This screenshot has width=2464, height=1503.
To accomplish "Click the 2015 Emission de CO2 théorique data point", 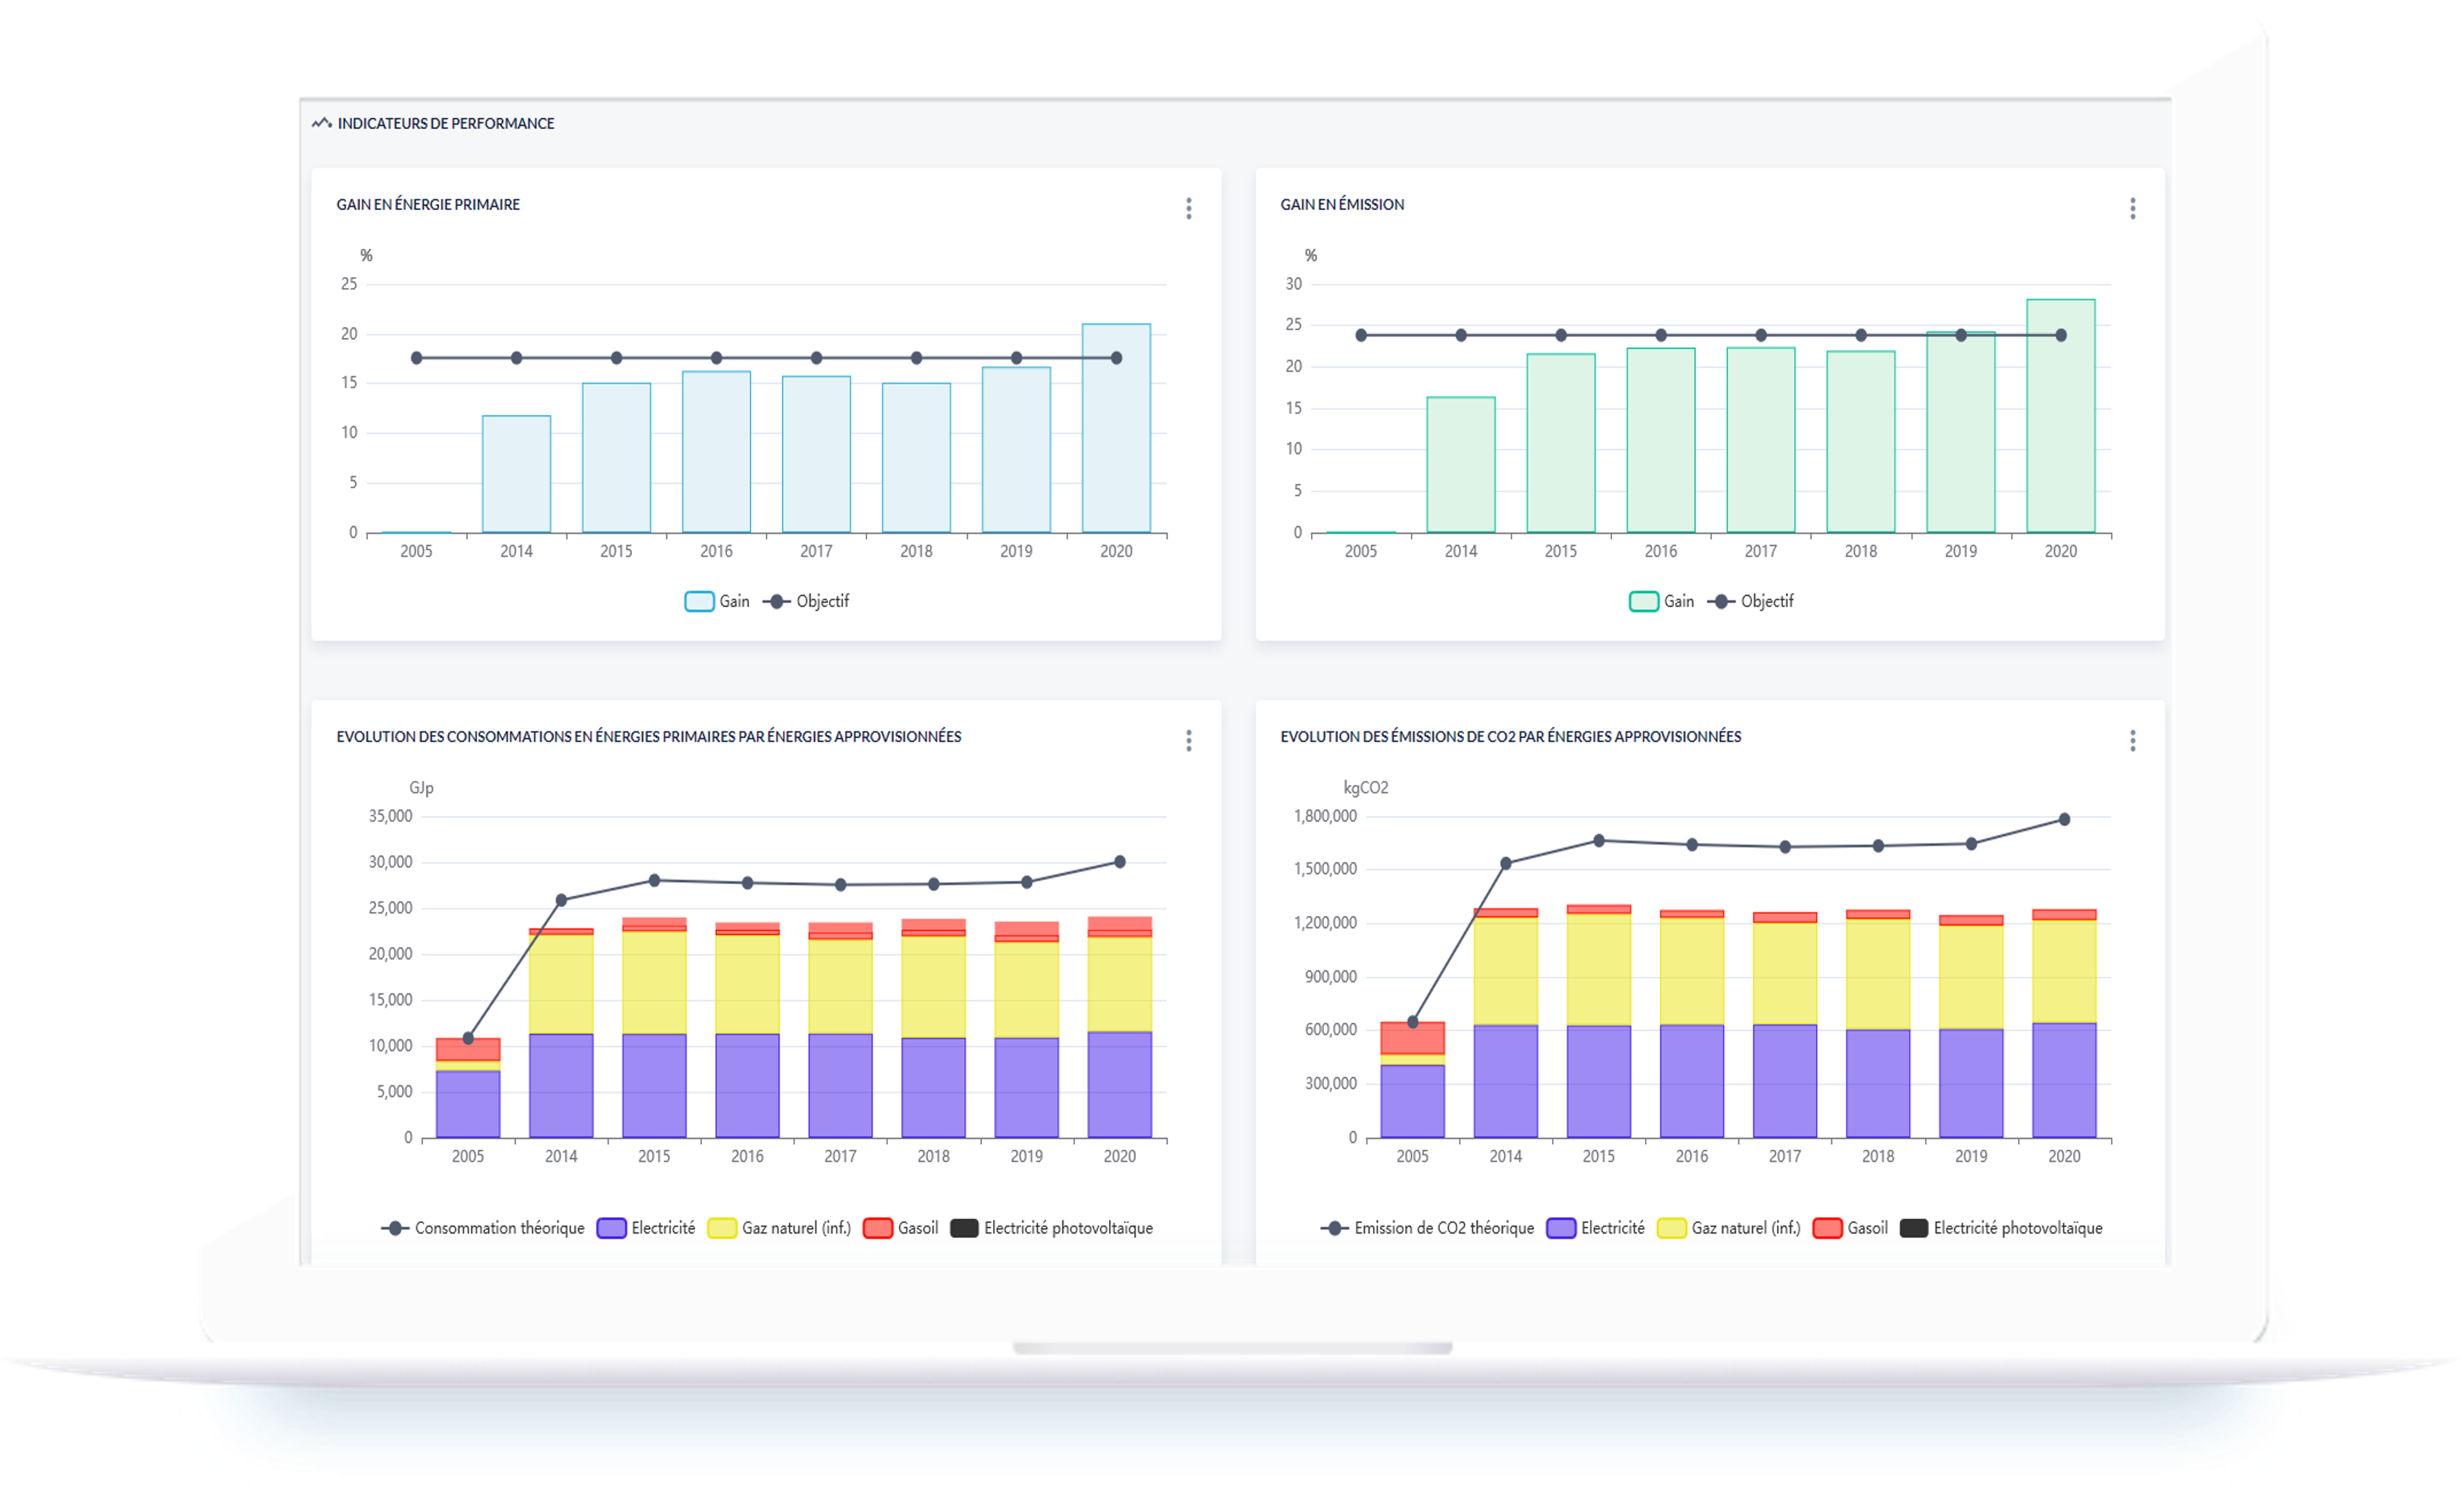I will (1598, 841).
